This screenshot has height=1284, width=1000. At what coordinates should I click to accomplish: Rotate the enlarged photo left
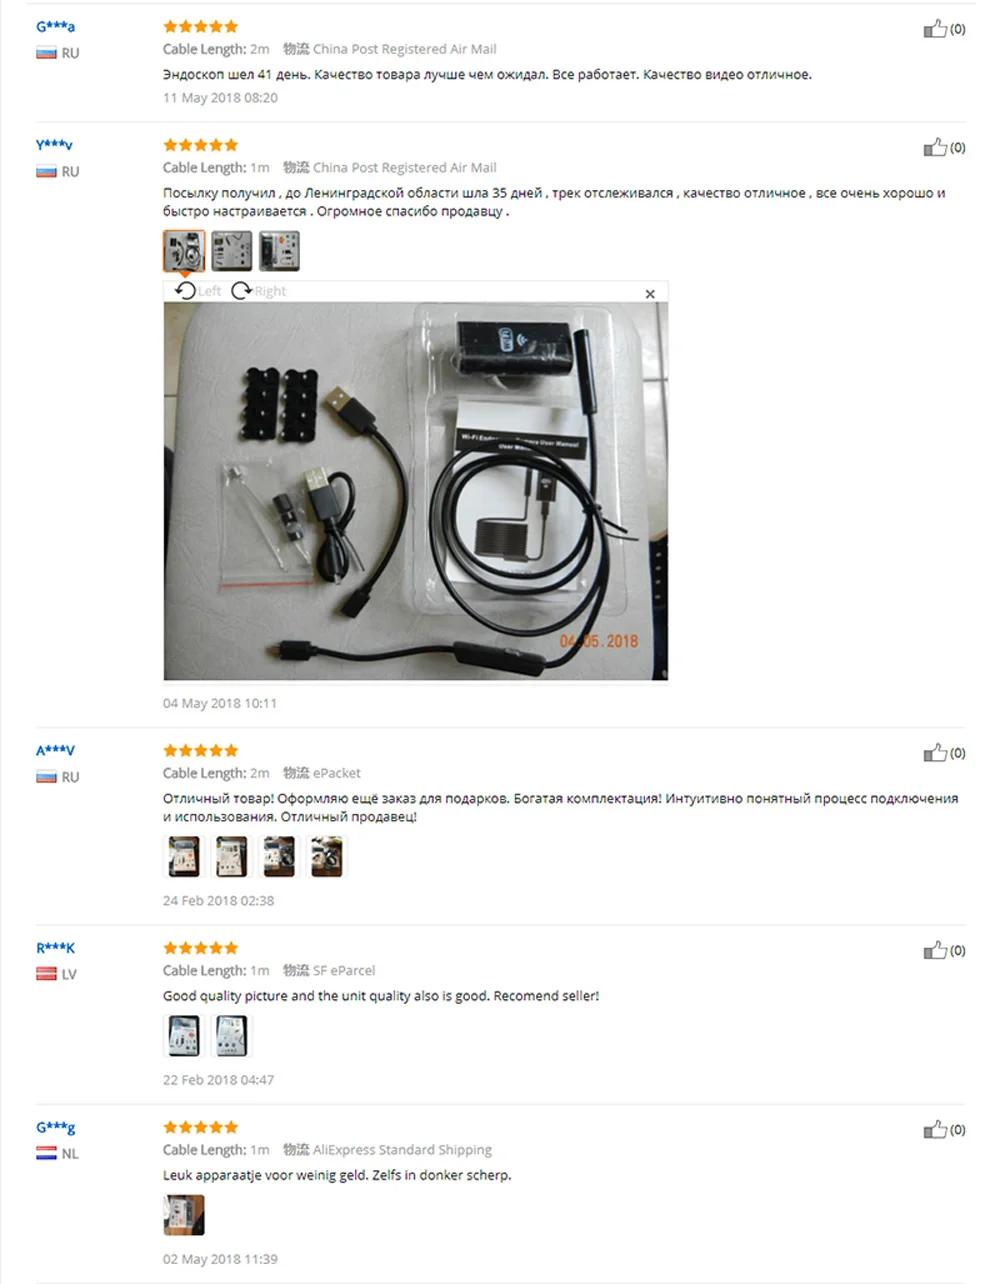point(198,290)
